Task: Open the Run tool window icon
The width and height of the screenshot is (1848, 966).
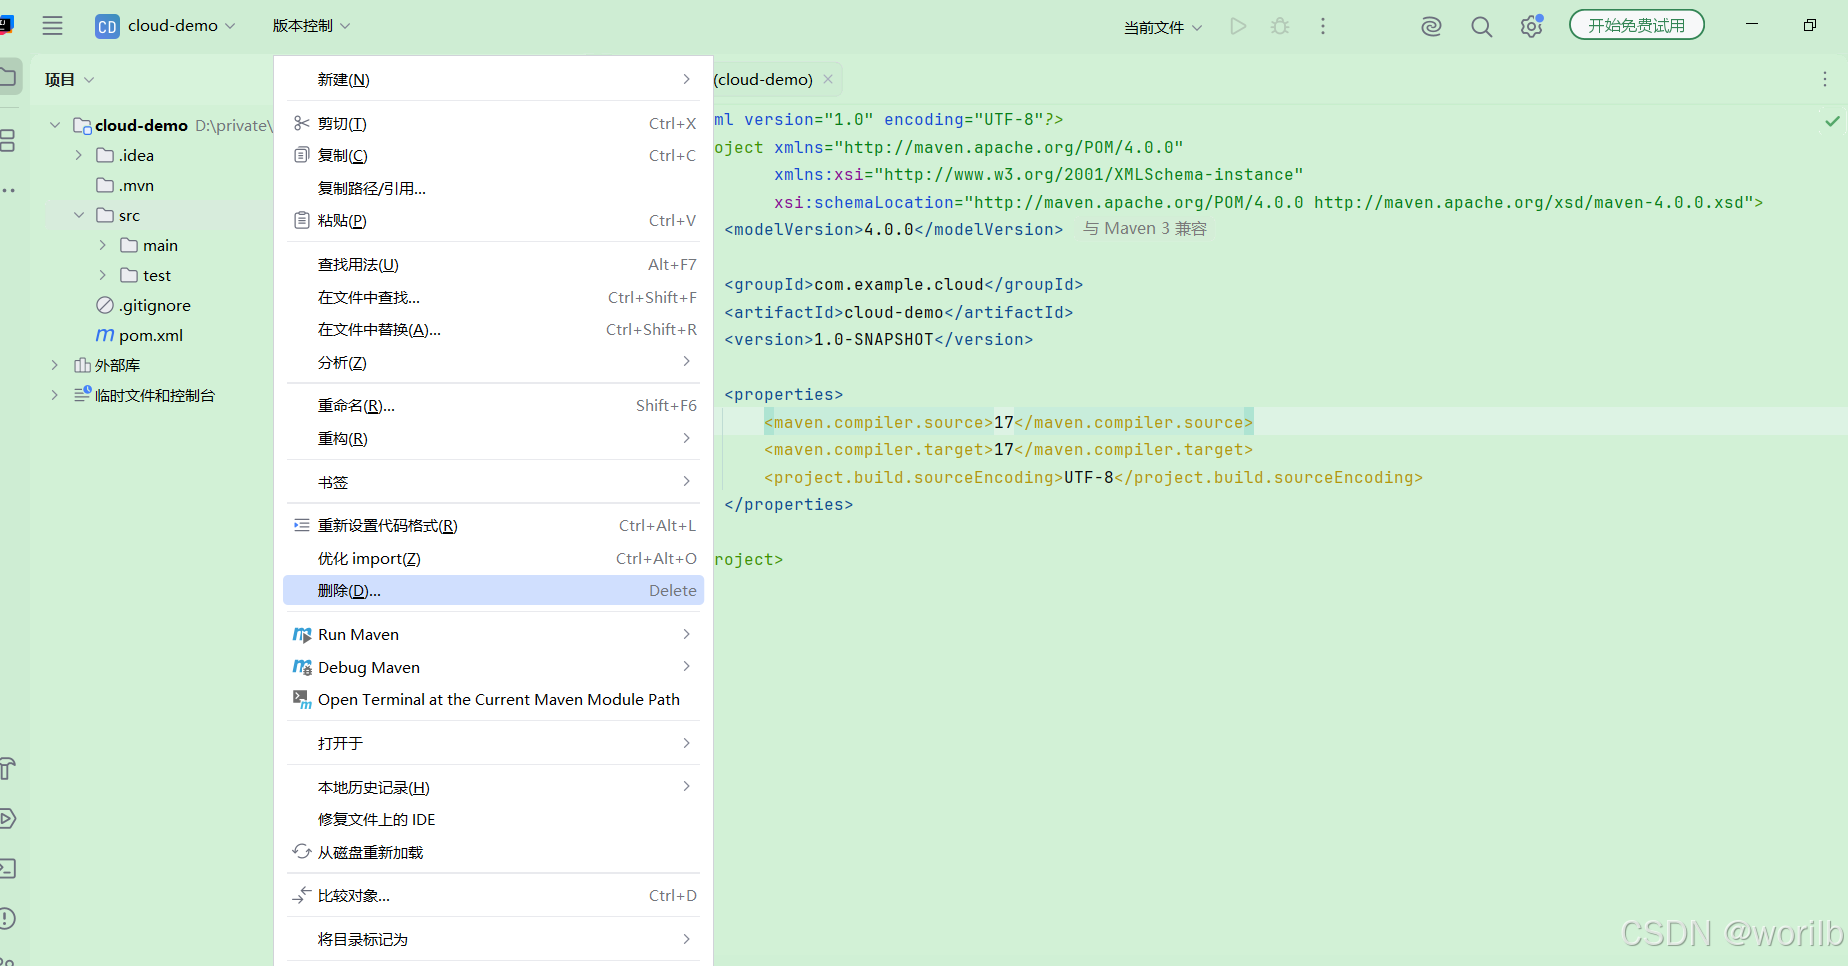Action: click(x=8, y=818)
